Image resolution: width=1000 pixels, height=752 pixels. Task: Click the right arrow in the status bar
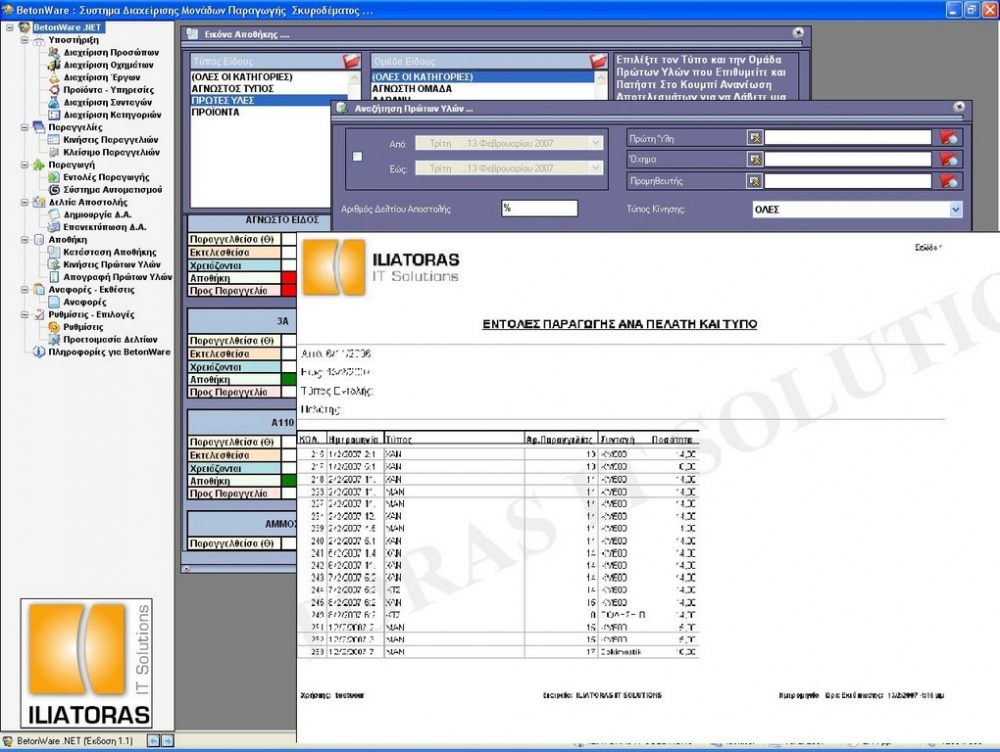point(167,741)
